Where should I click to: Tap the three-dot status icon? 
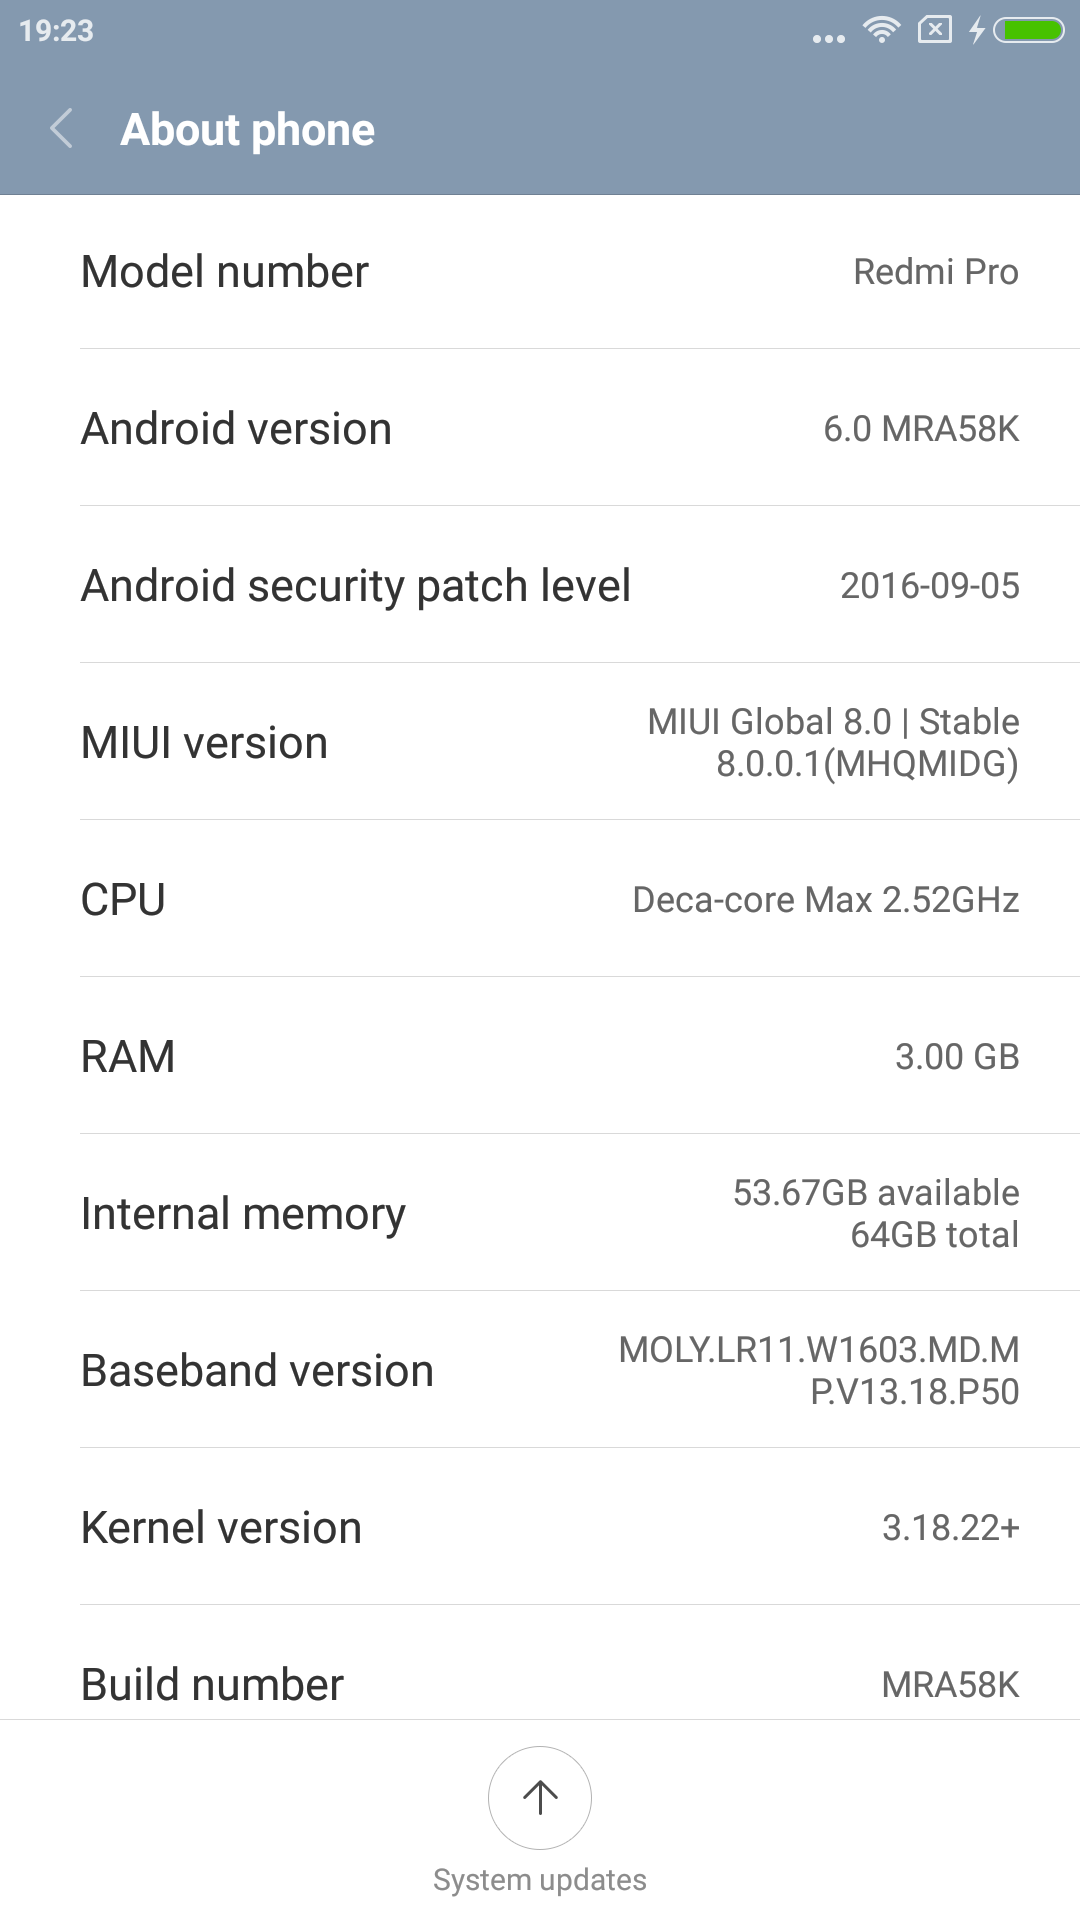(829, 38)
